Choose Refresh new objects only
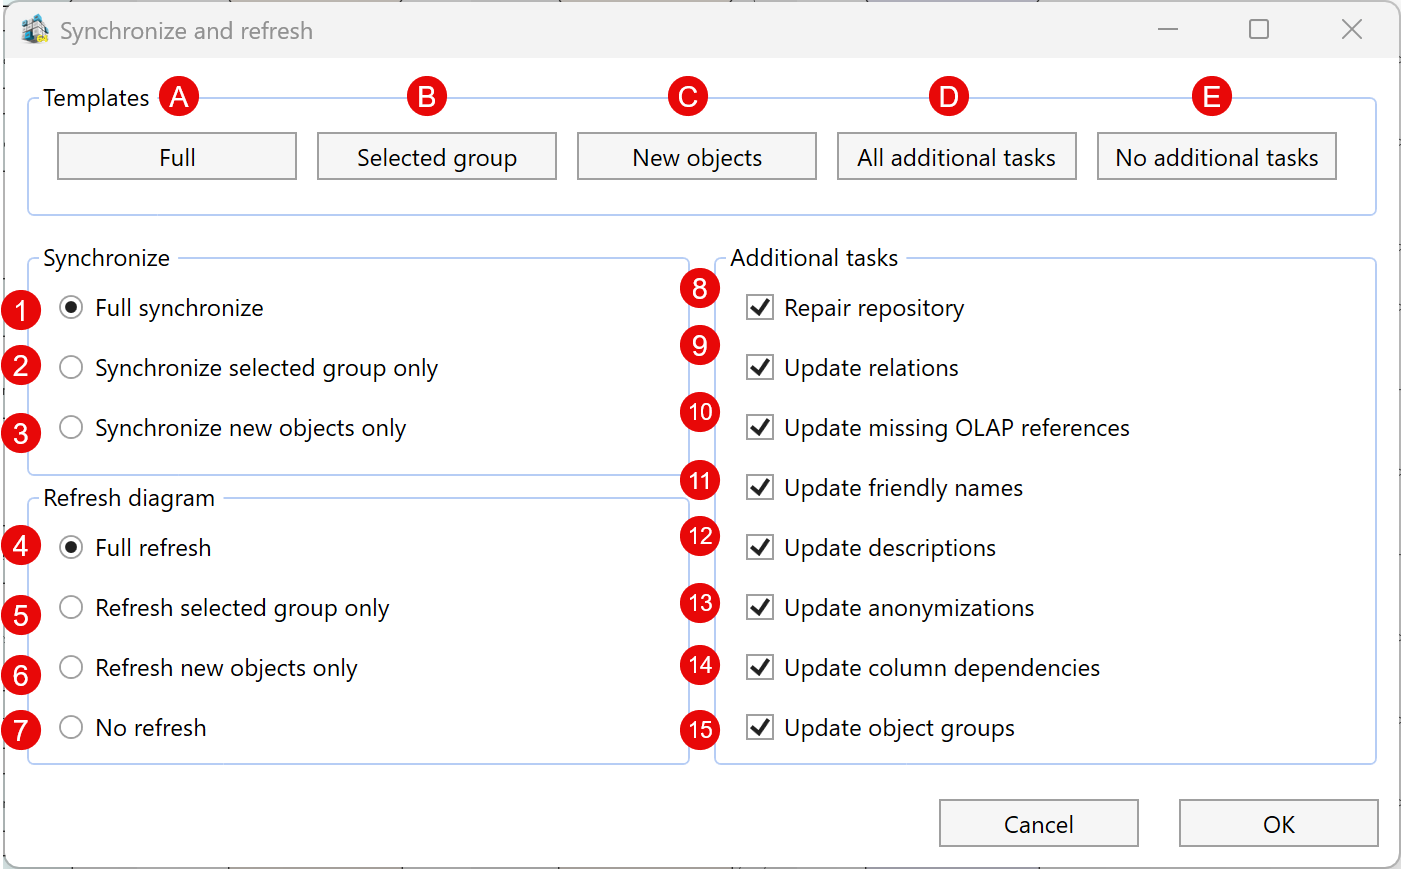Viewport: 1401px width, 869px height. tap(71, 668)
